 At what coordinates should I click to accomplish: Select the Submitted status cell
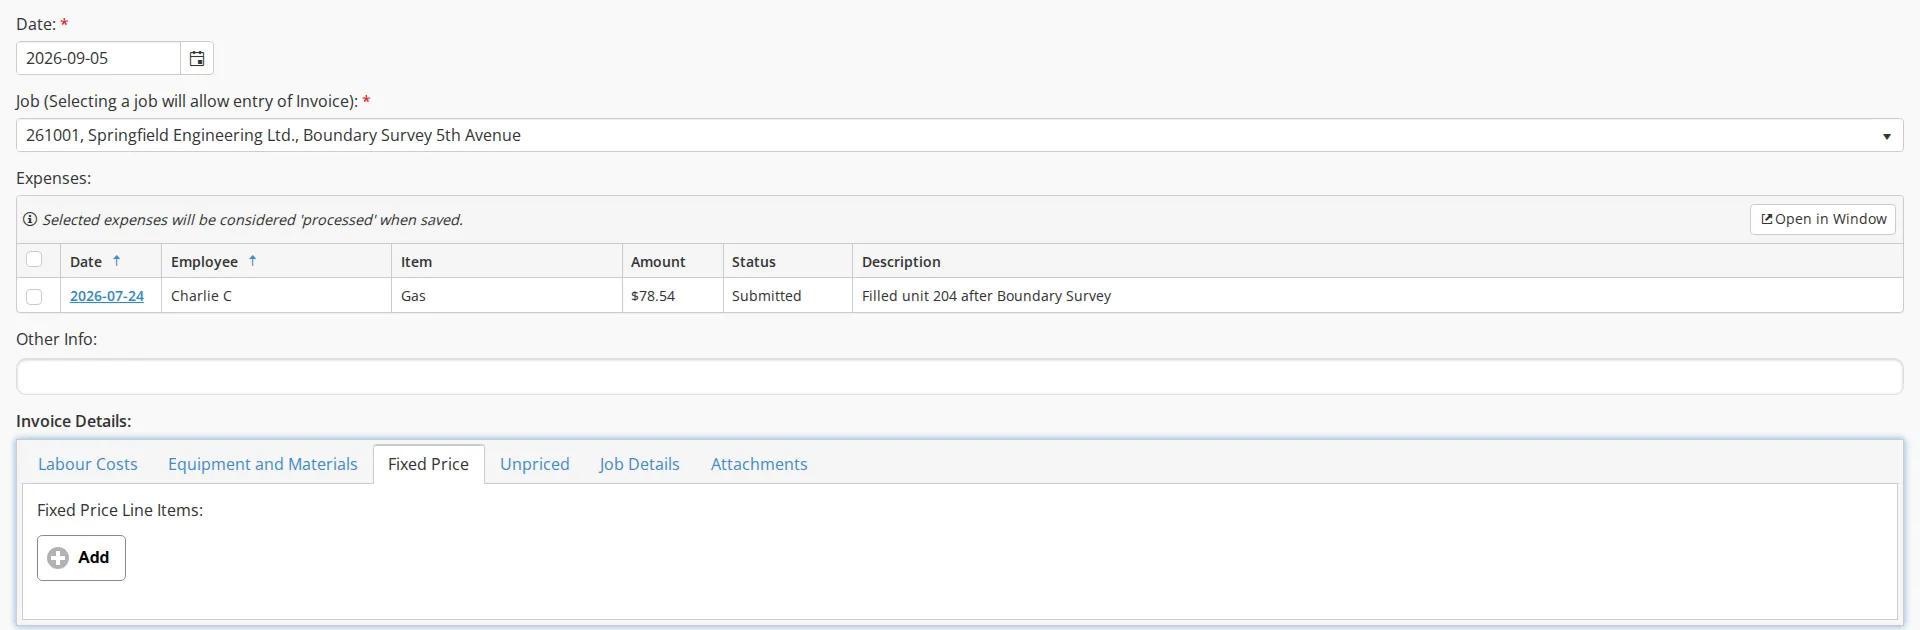tap(787, 296)
